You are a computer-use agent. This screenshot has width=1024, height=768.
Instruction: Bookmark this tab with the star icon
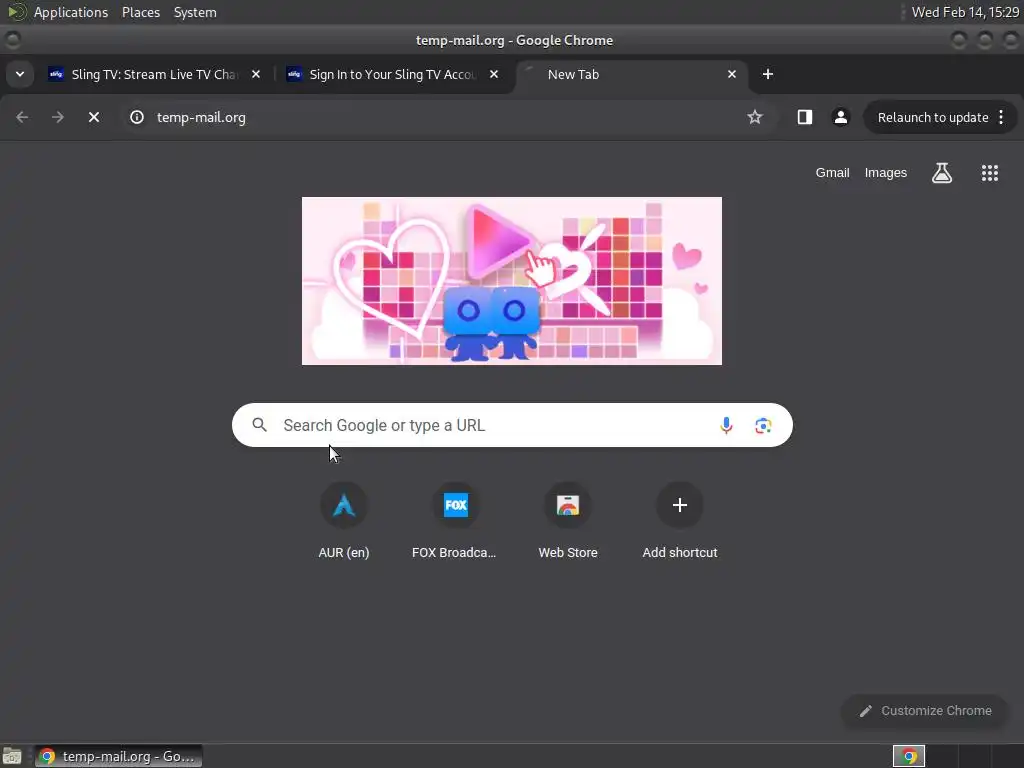pyautogui.click(x=755, y=118)
